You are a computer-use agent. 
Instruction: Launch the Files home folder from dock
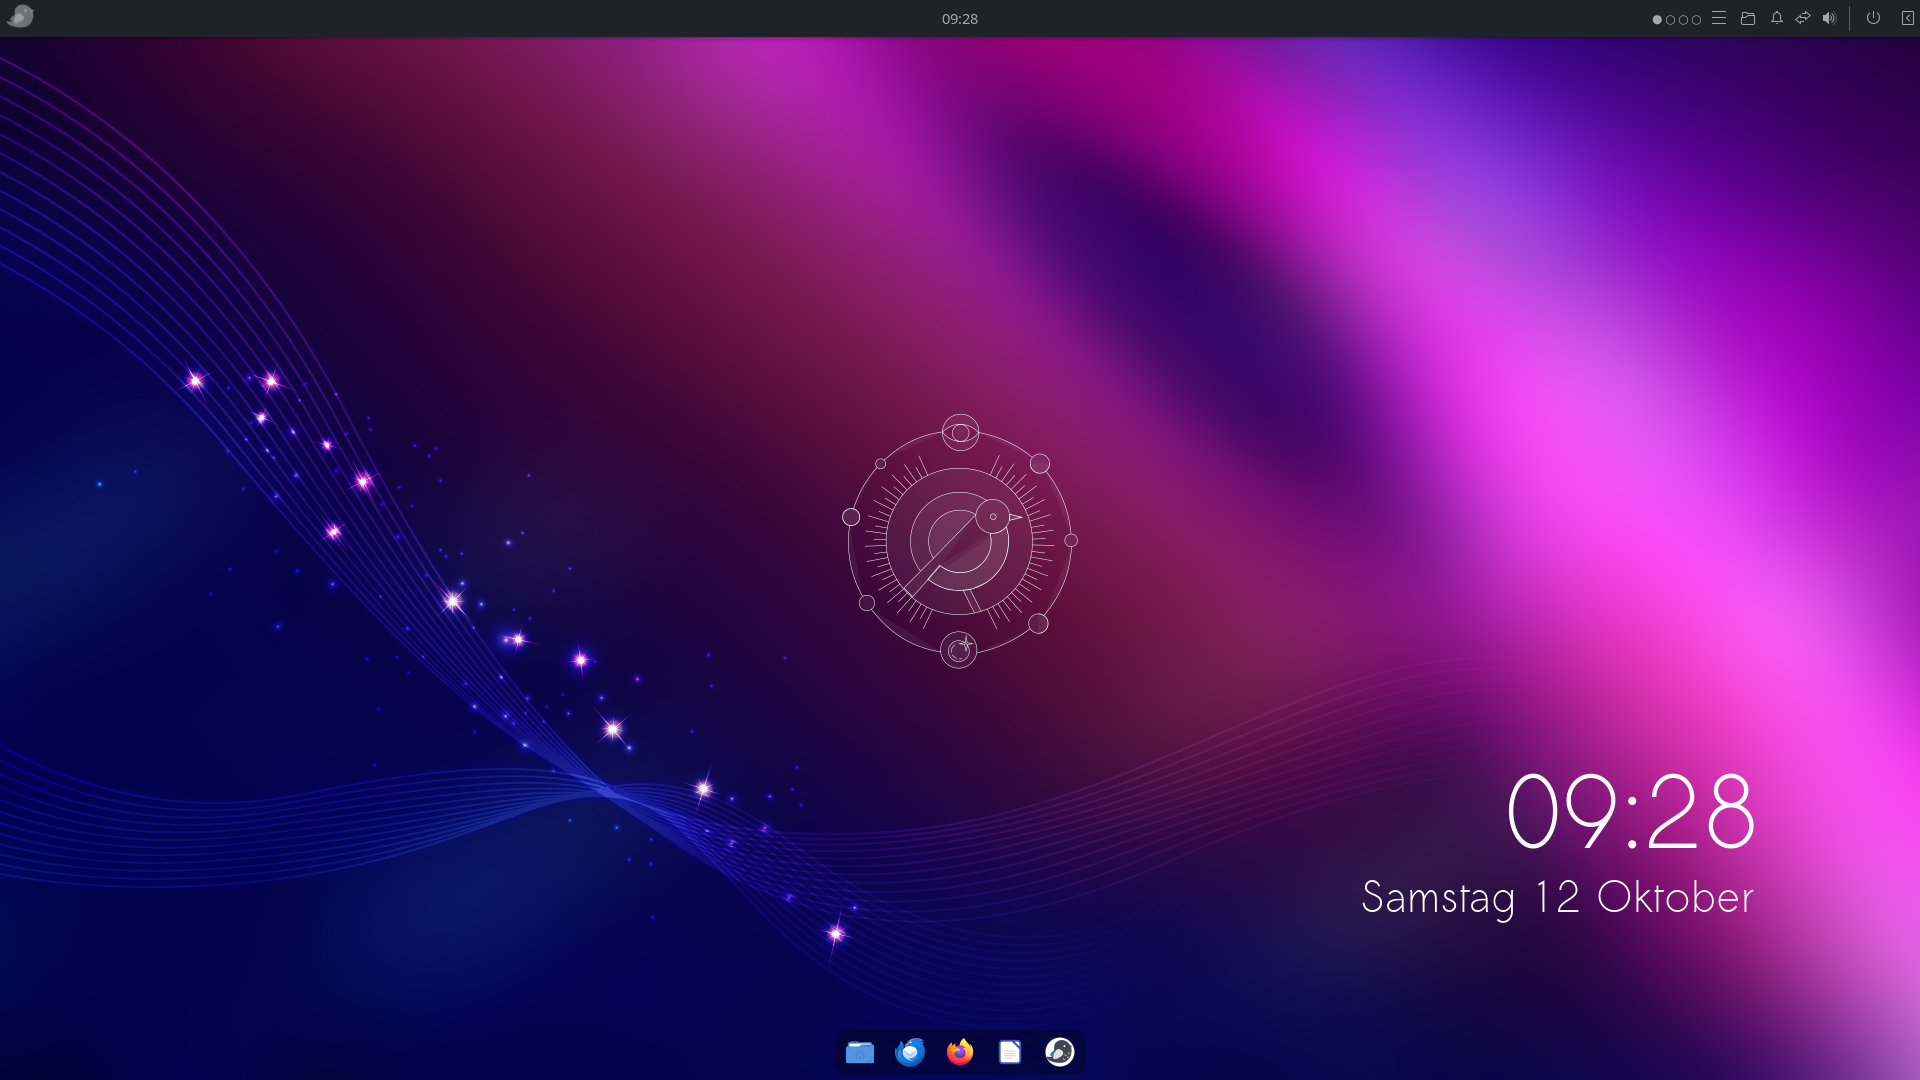[x=860, y=1052]
